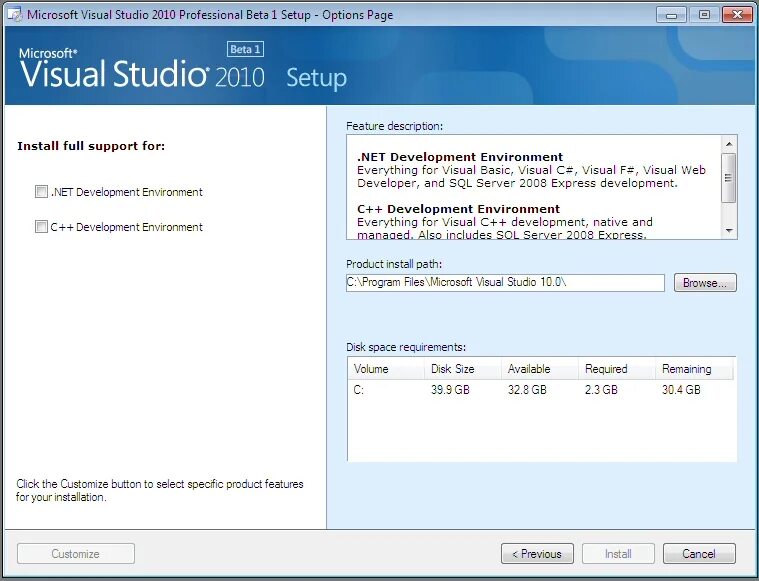The image size is (759, 581).
Task: Maximize the setup window
Action: click(704, 15)
